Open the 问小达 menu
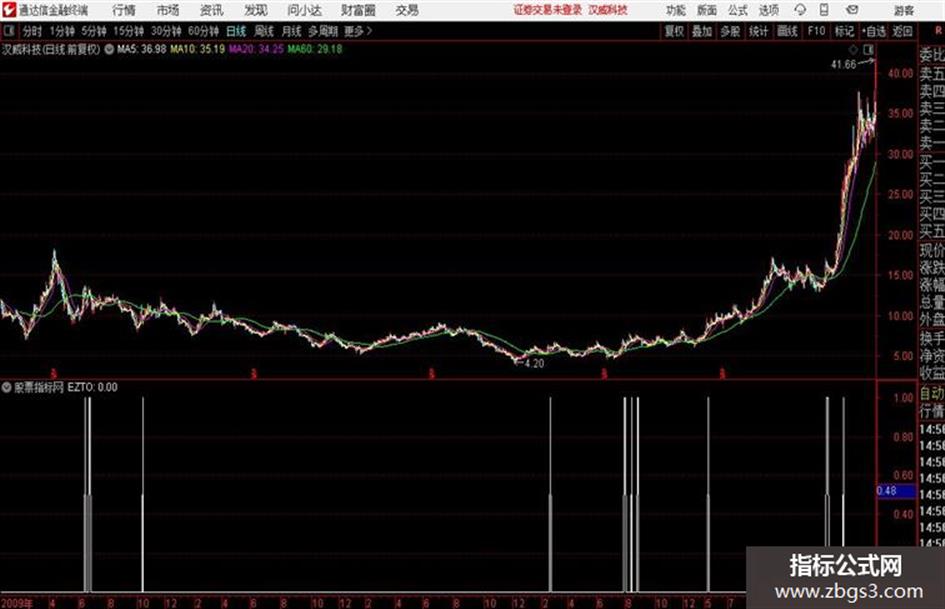The width and height of the screenshot is (945, 609). click(304, 10)
